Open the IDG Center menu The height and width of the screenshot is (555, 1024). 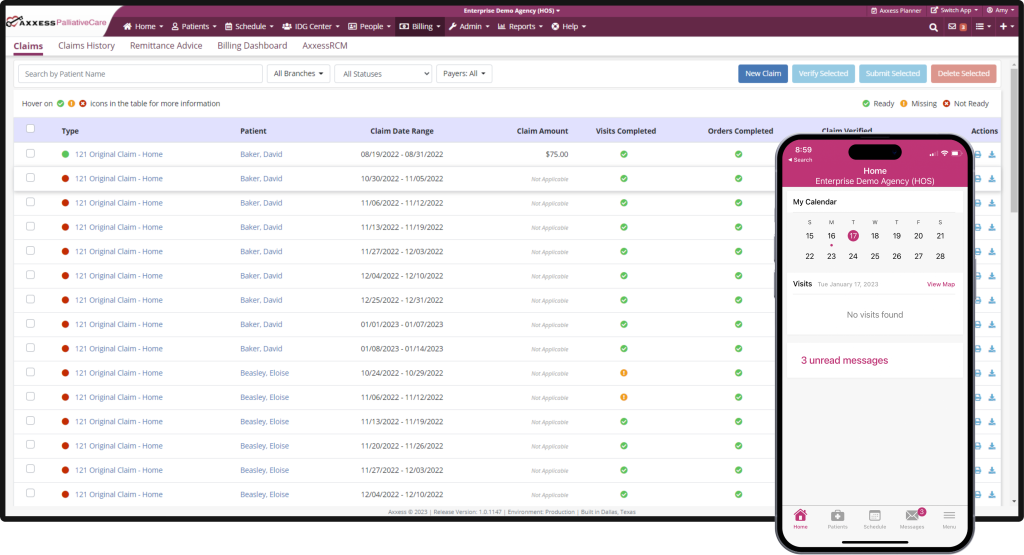[x=311, y=27]
